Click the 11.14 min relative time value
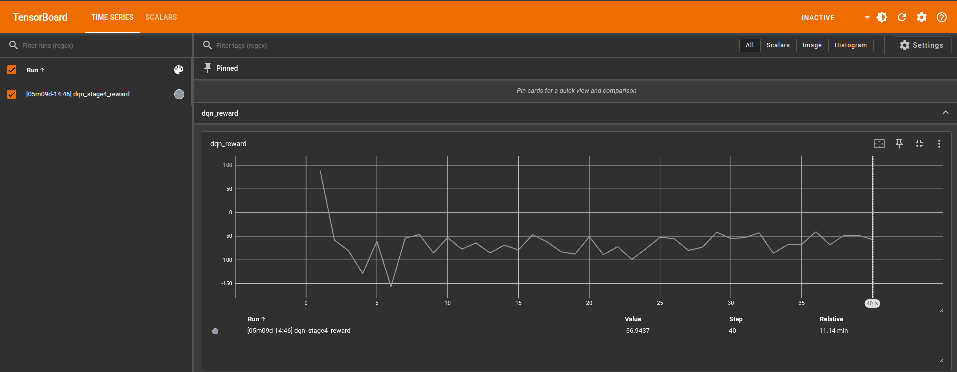This screenshot has width=957, height=372. click(834, 331)
